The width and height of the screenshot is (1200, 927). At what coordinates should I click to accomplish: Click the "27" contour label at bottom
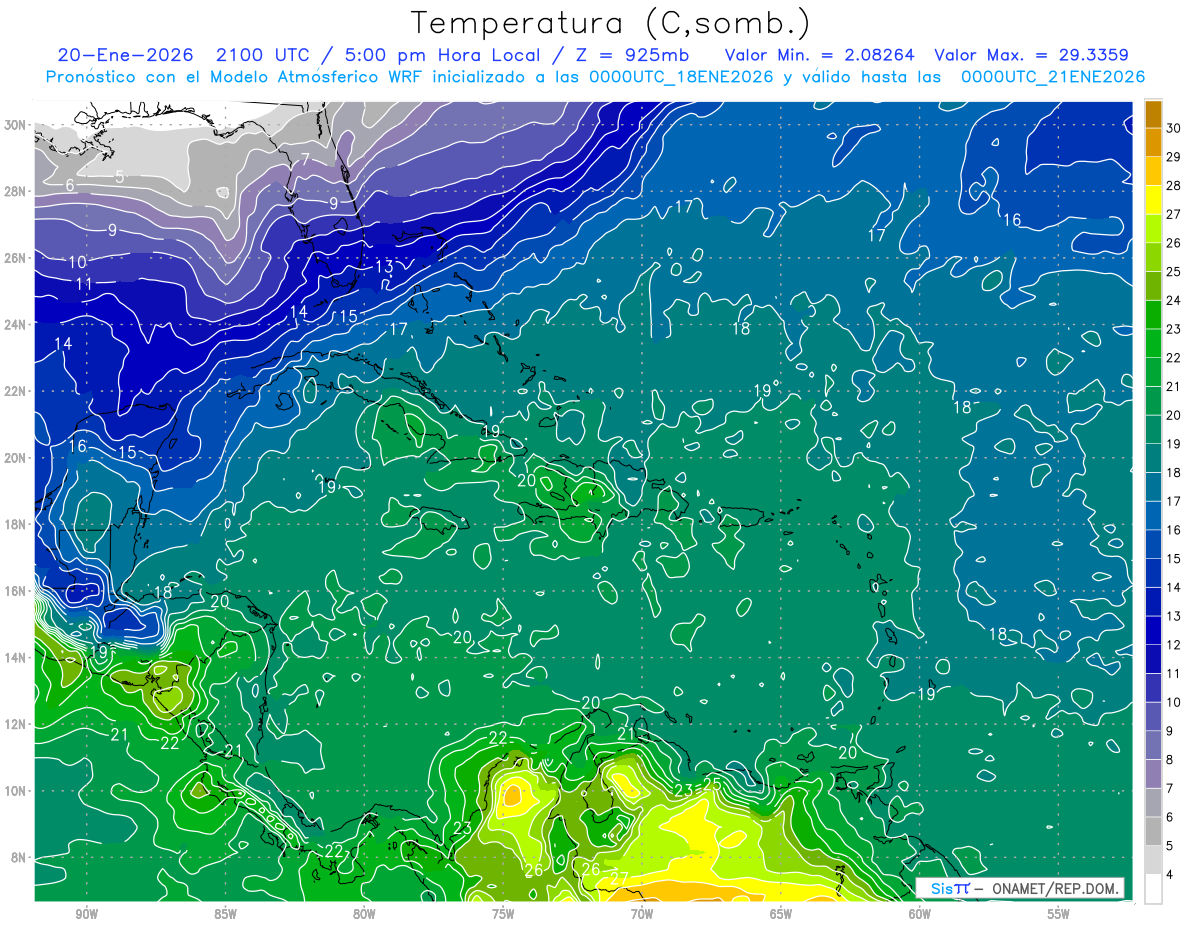(619, 878)
